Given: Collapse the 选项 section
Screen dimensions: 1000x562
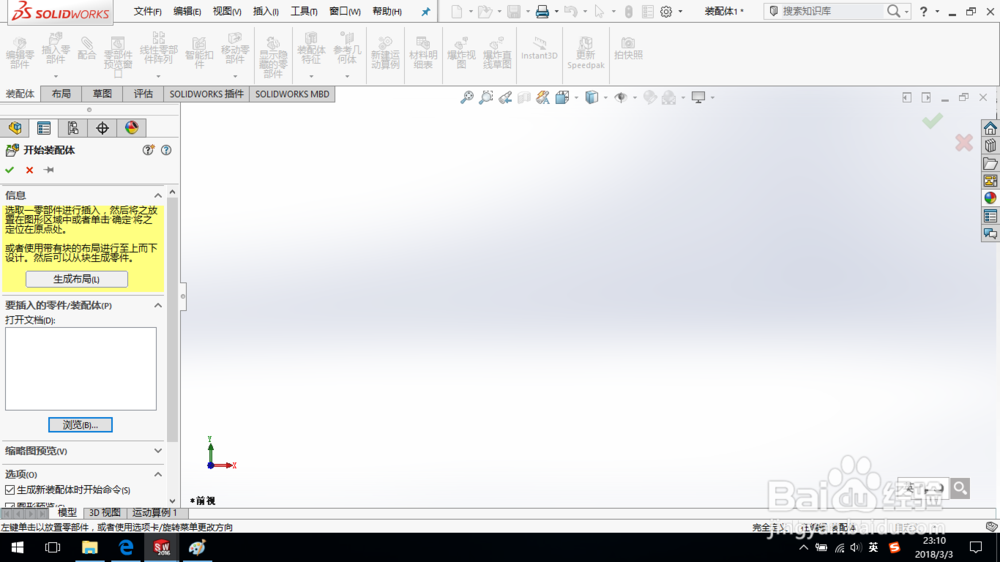Looking at the screenshot, I should coord(158,474).
